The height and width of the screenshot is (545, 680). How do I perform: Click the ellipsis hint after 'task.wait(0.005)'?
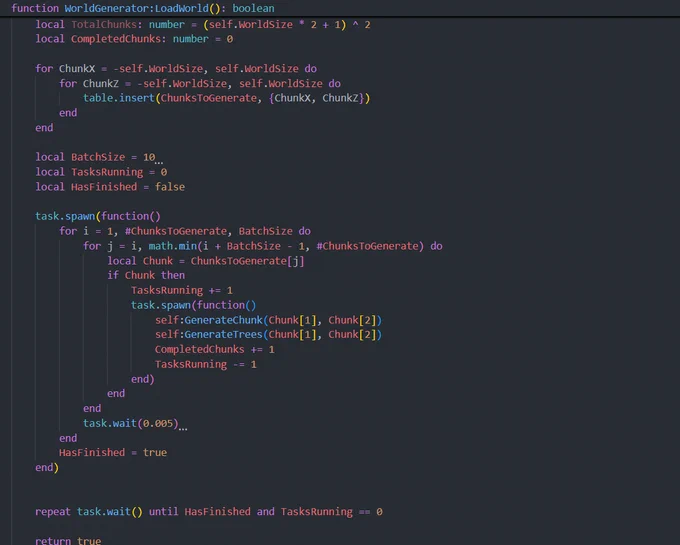(x=183, y=429)
